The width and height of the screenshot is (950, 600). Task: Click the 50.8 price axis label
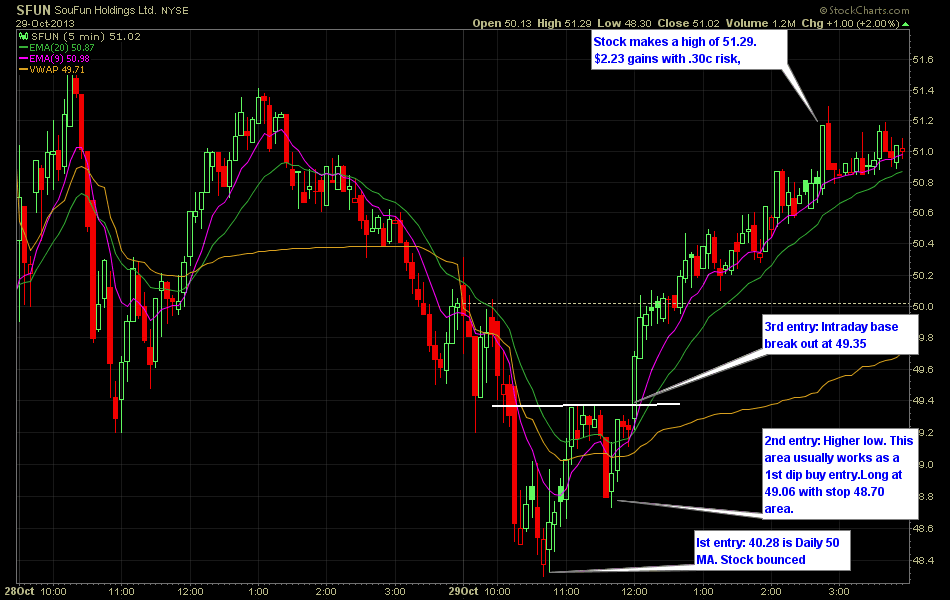(923, 183)
